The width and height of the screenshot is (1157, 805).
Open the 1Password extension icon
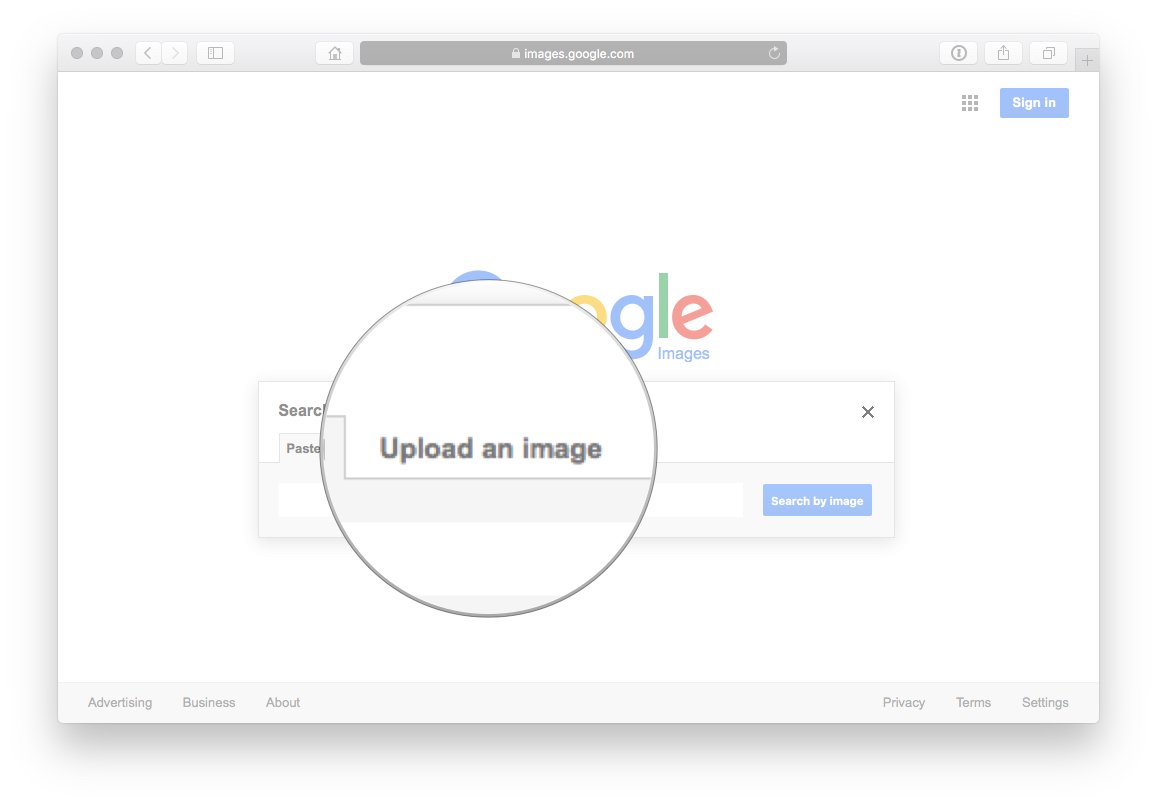coord(958,53)
